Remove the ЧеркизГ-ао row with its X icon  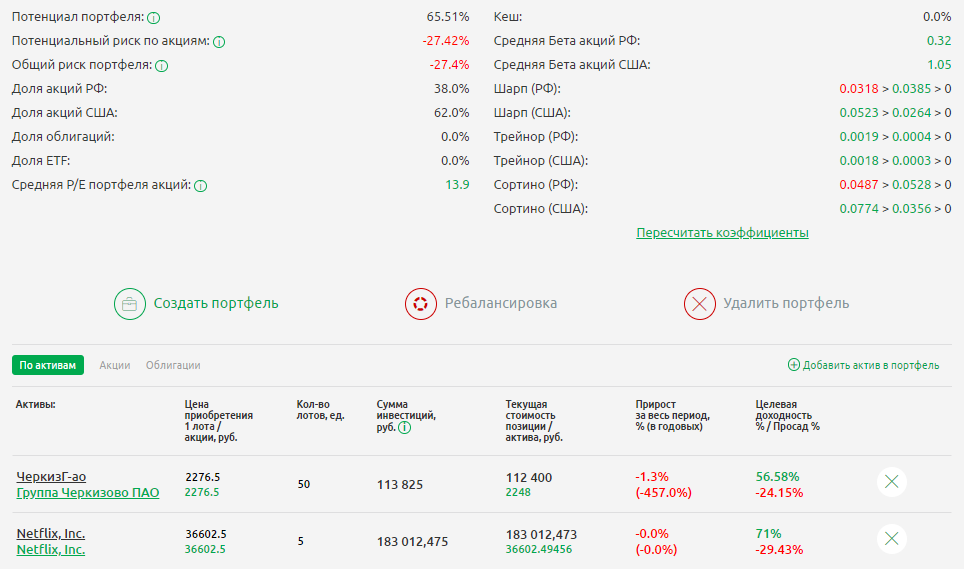click(892, 482)
